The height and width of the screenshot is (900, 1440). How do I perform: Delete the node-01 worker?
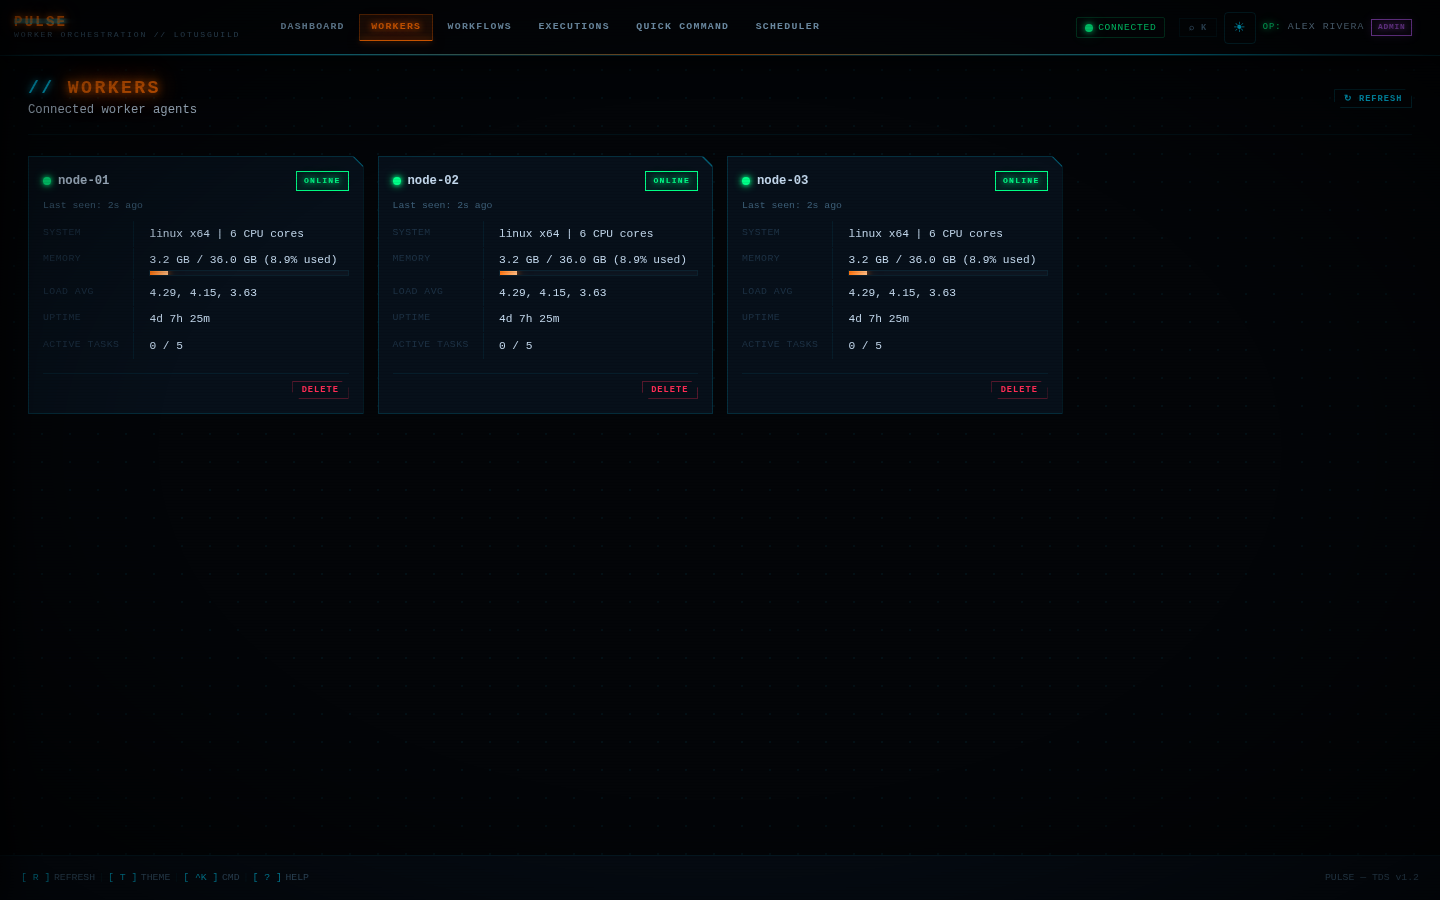click(x=320, y=390)
